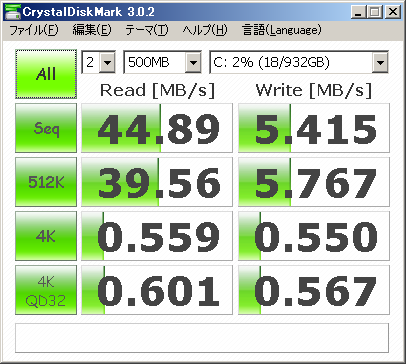
Task: Open the 編集(E) menu
Action: click(92, 30)
